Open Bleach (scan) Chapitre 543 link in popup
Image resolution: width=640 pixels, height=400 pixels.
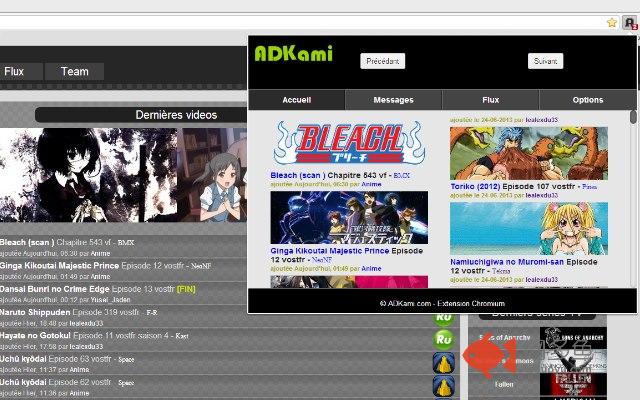coord(329,176)
